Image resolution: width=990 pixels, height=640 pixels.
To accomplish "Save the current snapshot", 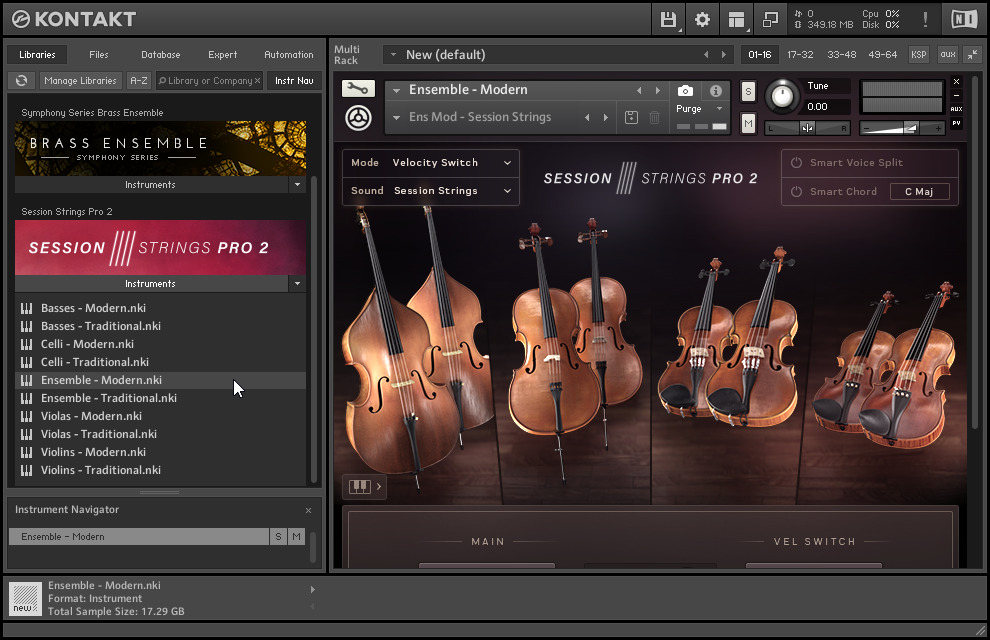I will click(x=631, y=117).
